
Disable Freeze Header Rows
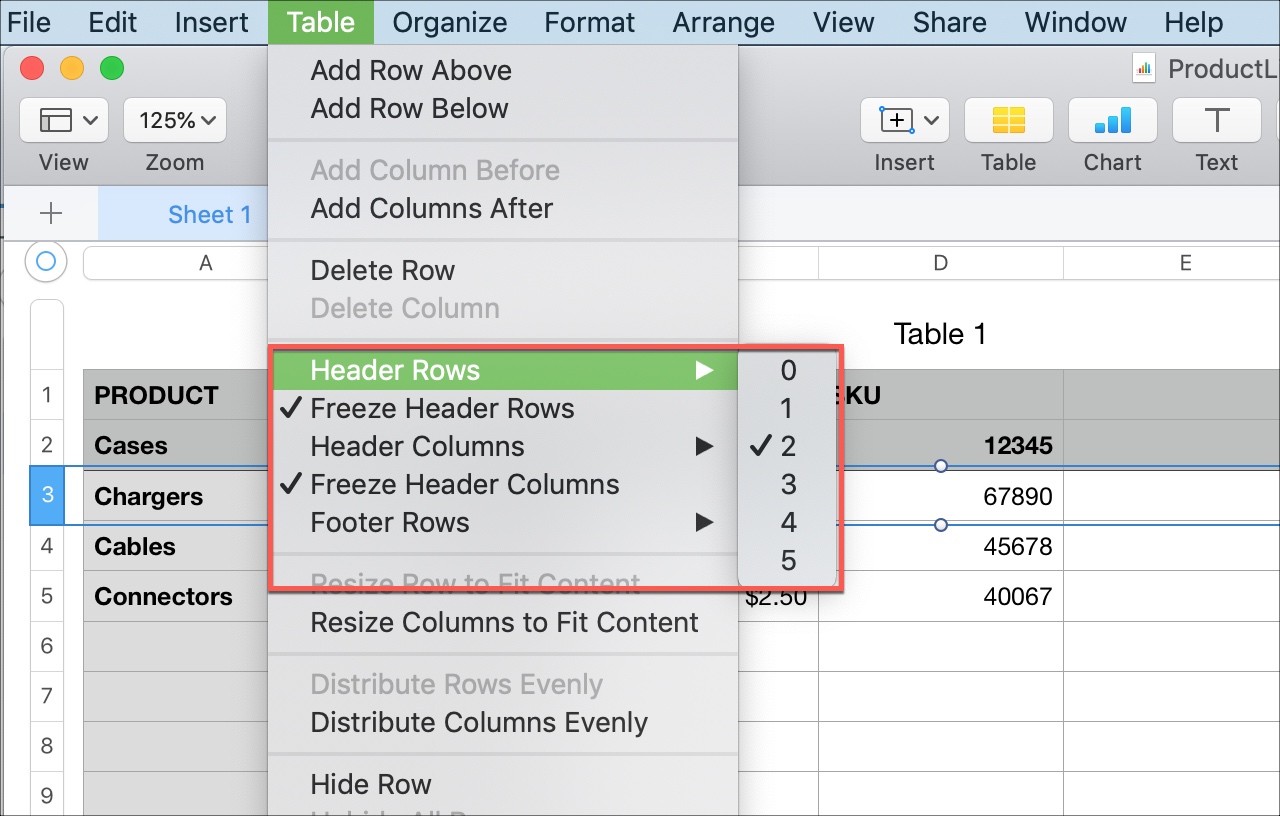tap(441, 408)
